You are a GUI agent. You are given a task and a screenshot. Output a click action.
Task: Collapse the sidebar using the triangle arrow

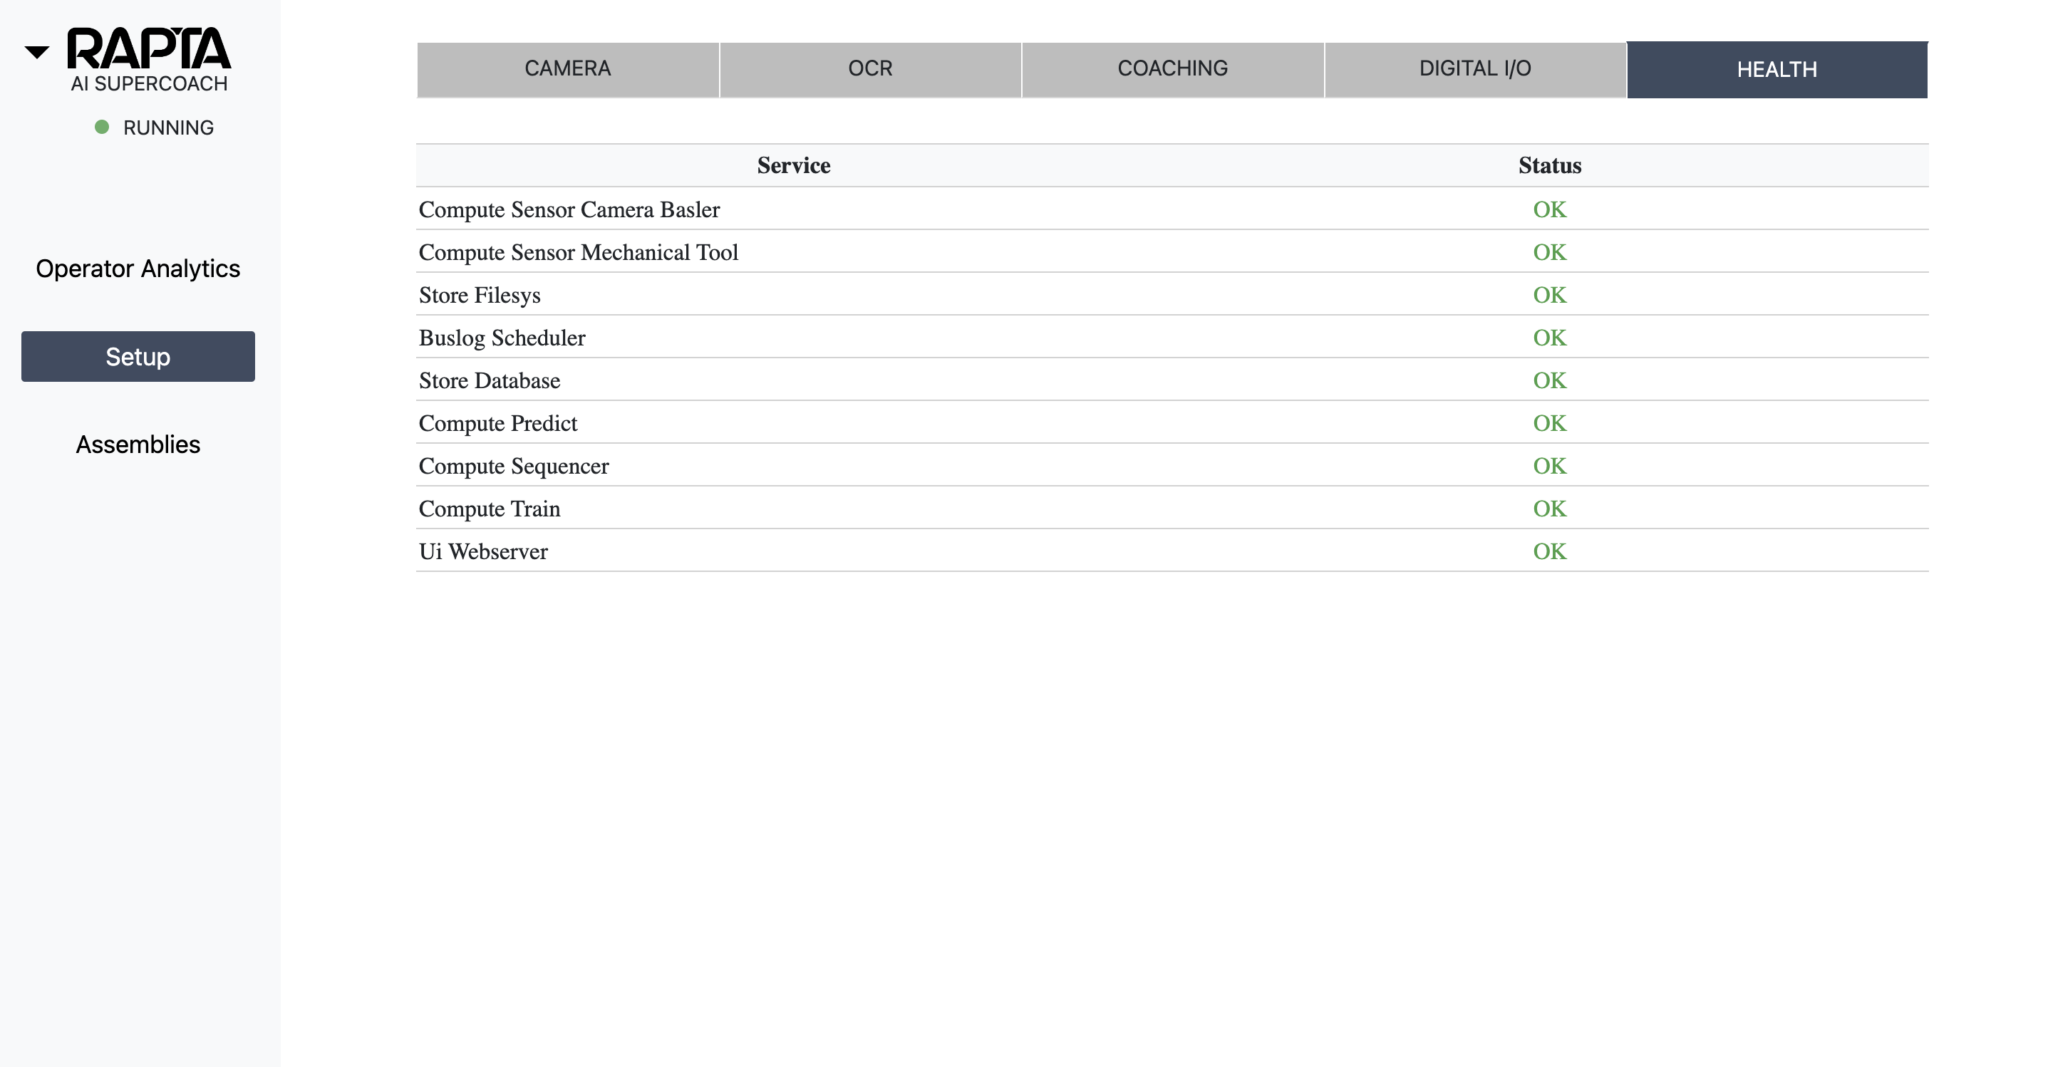37,52
